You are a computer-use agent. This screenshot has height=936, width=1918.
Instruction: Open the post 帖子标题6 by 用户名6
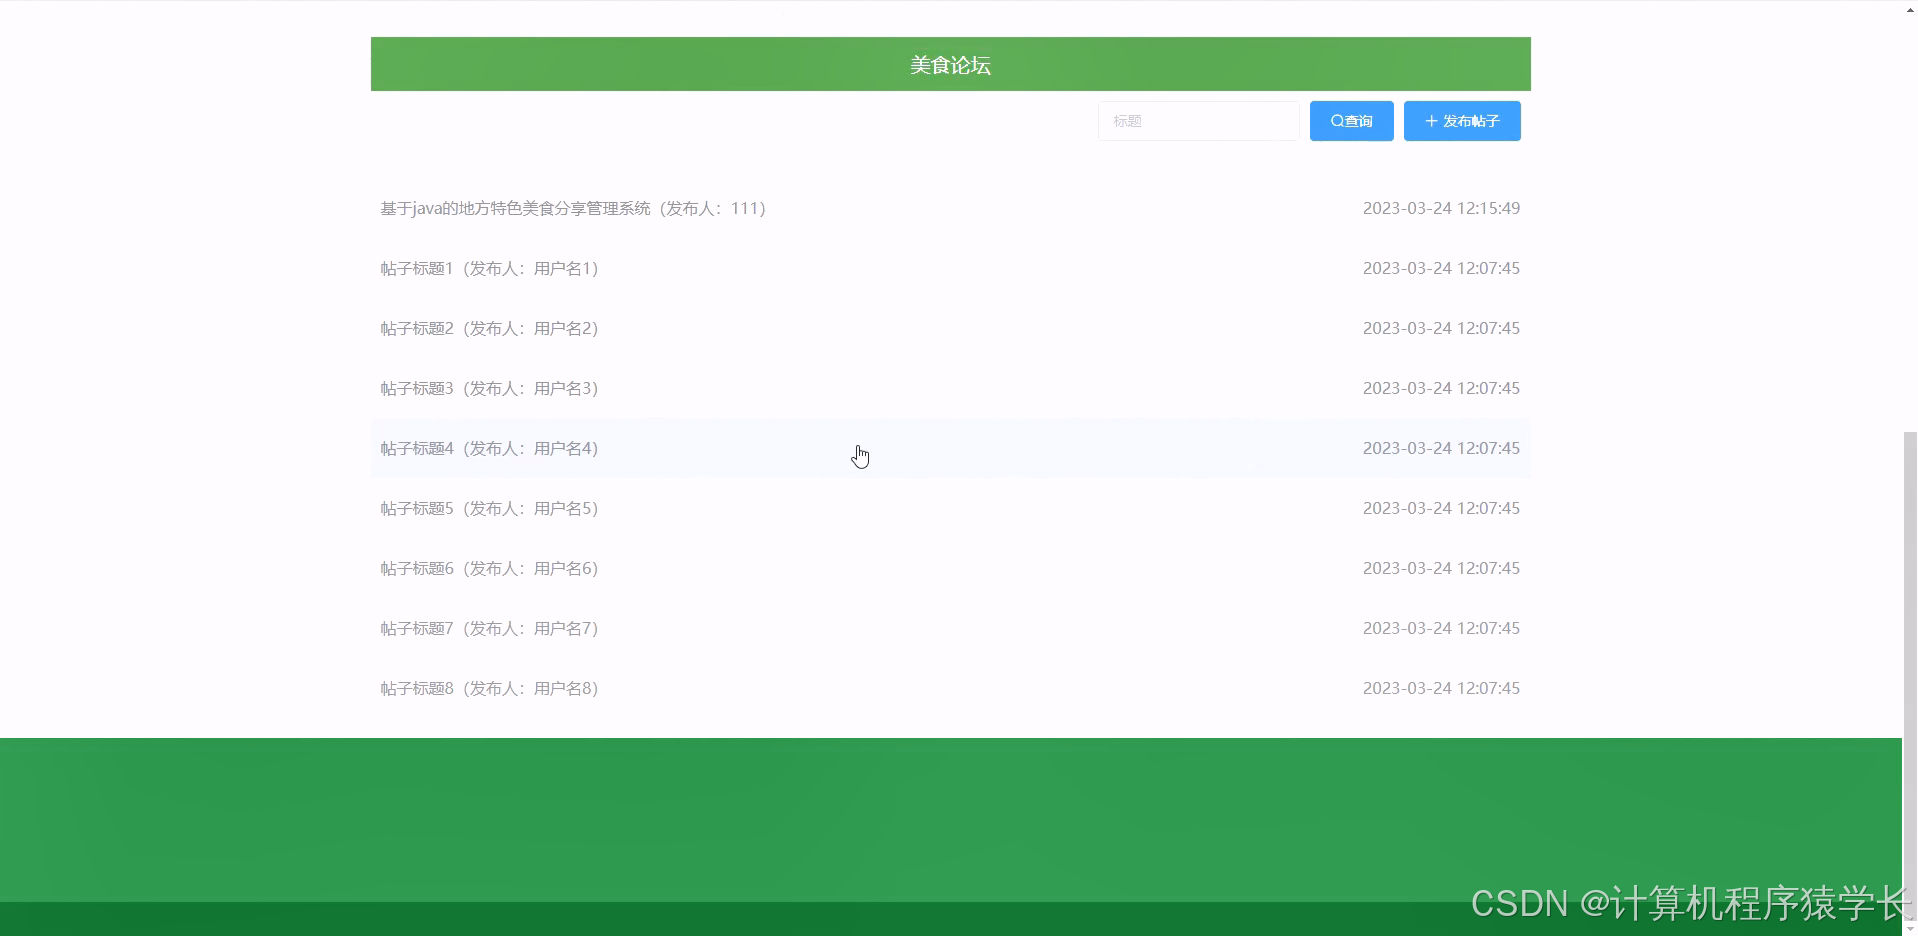tap(488, 568)
